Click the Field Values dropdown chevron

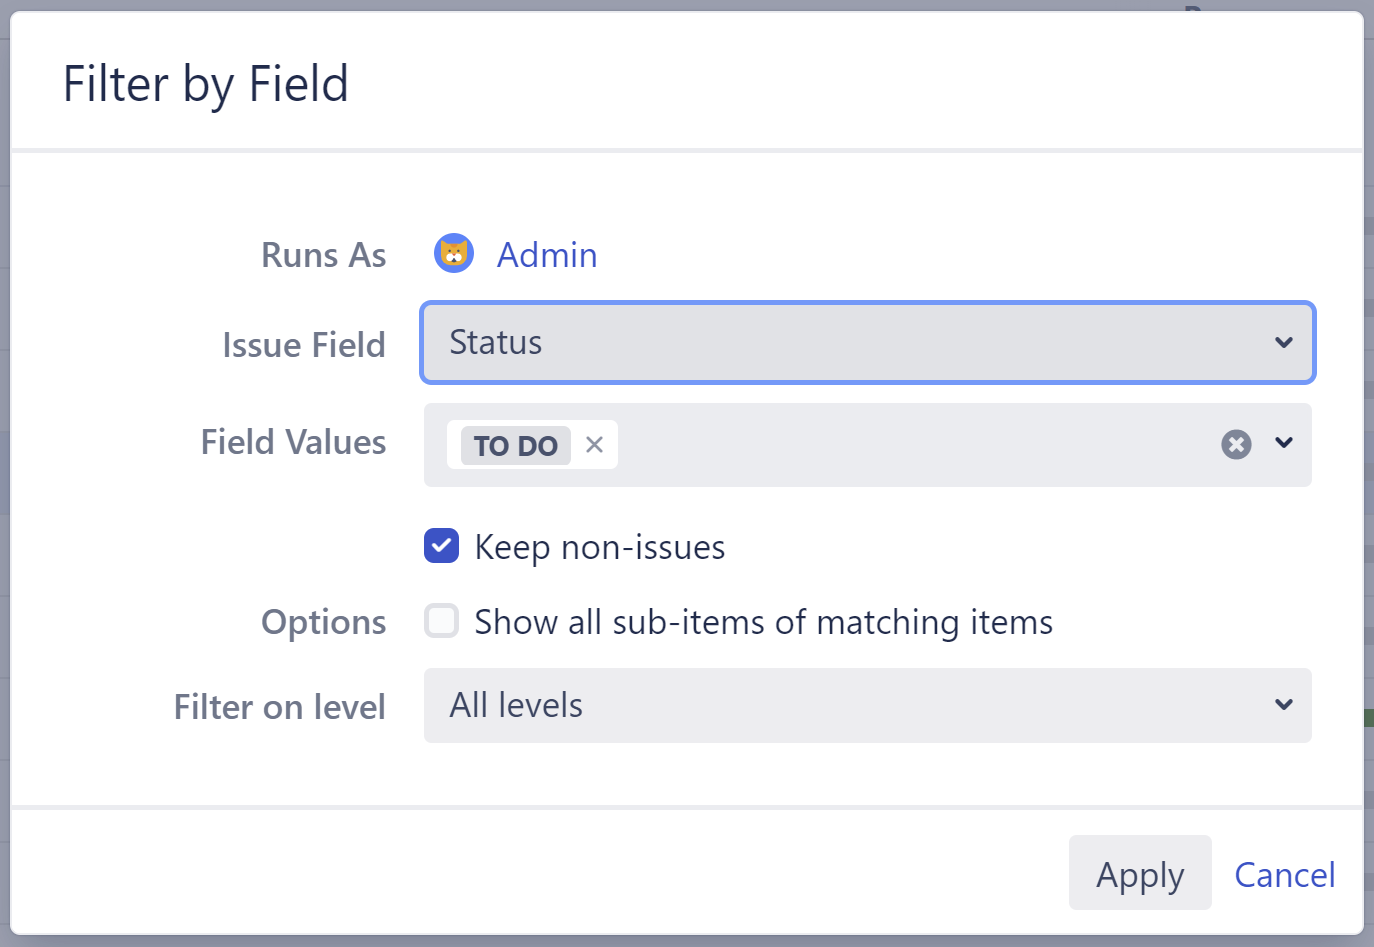point(1284,444)
